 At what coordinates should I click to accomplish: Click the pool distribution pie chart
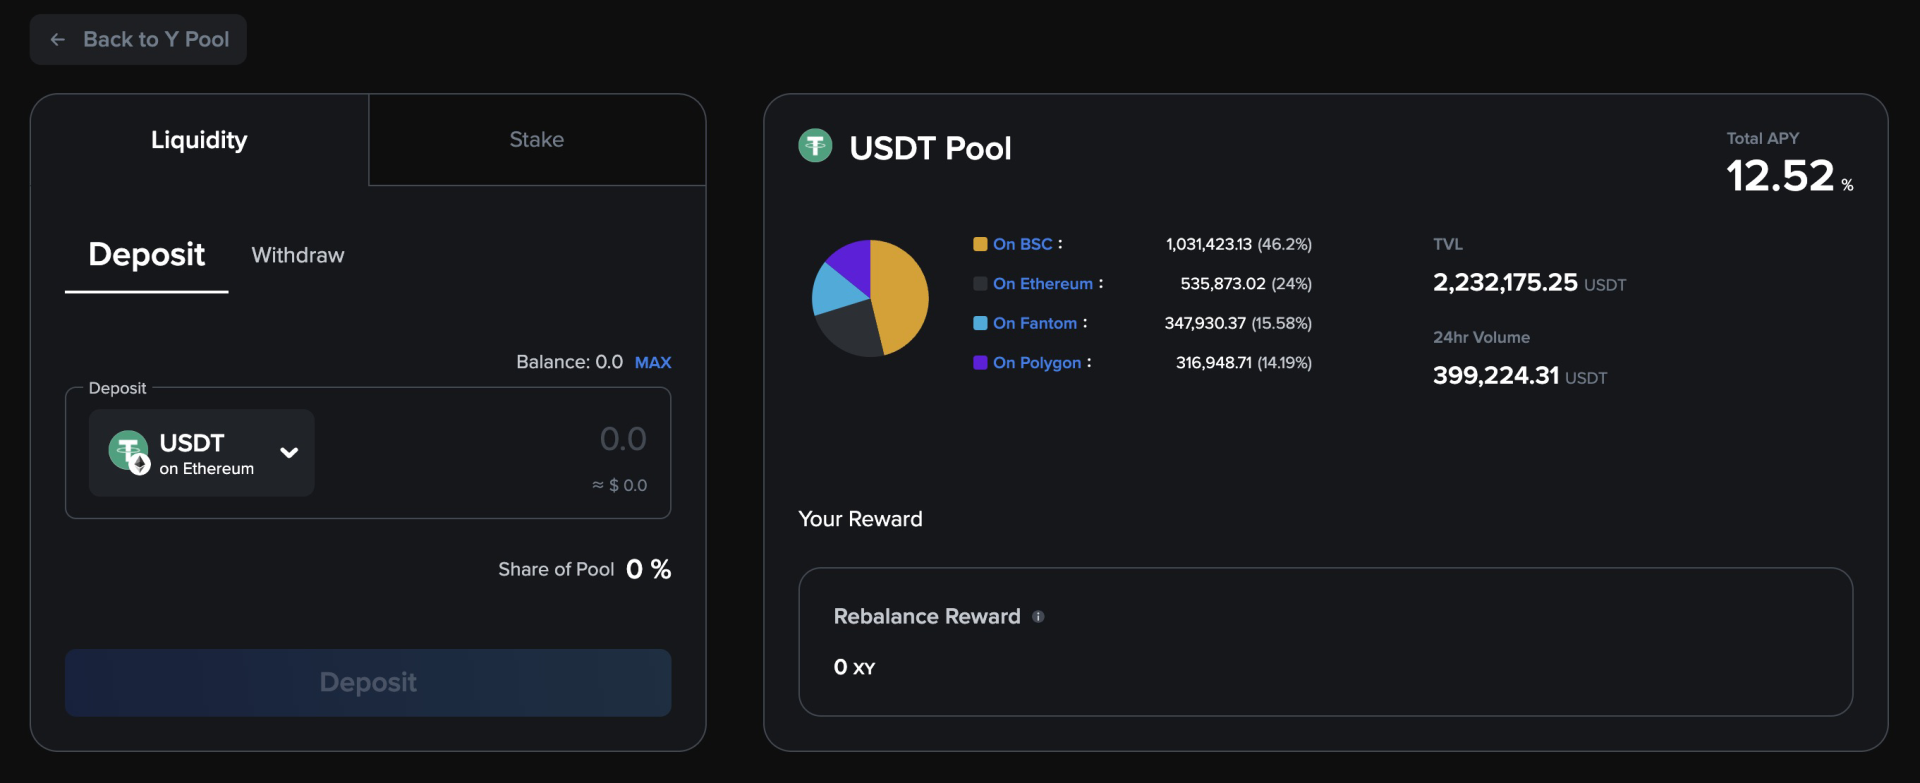point(870,298)
